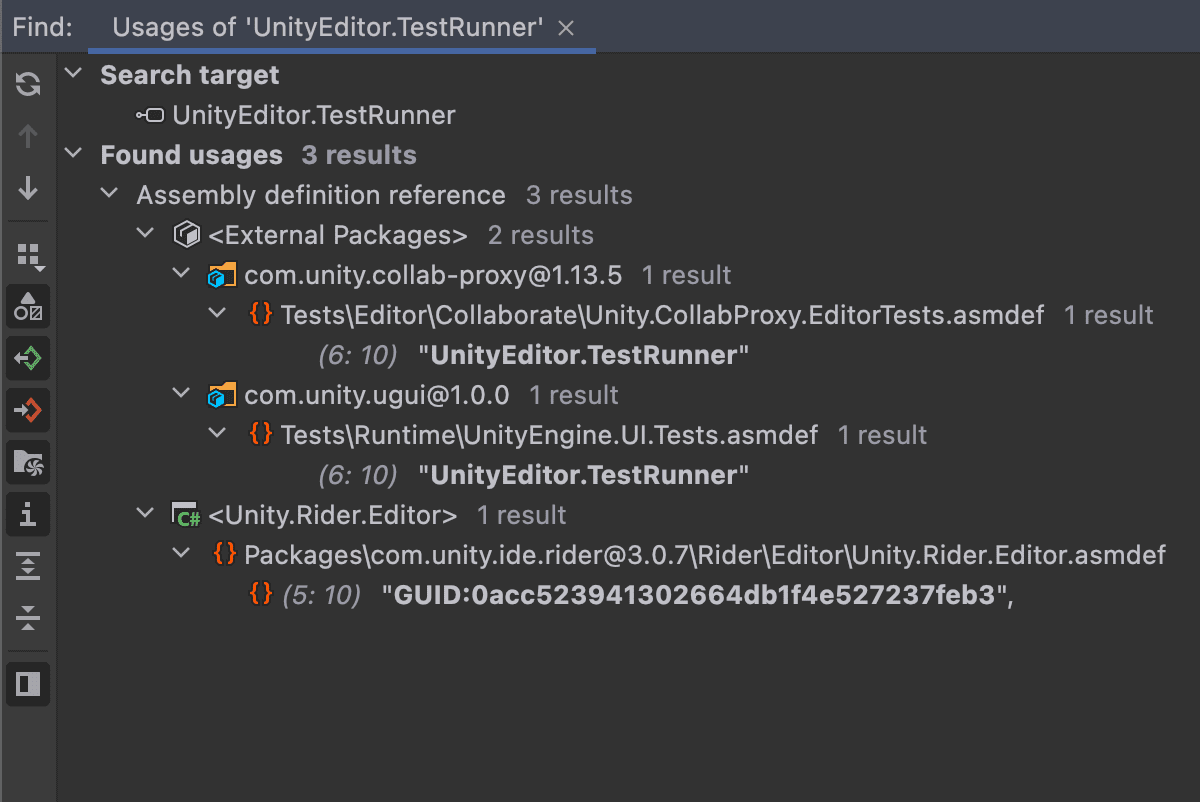This screenshot has width=1200, height=802.
Task: Rerun the find usages search
Action: 28,84
